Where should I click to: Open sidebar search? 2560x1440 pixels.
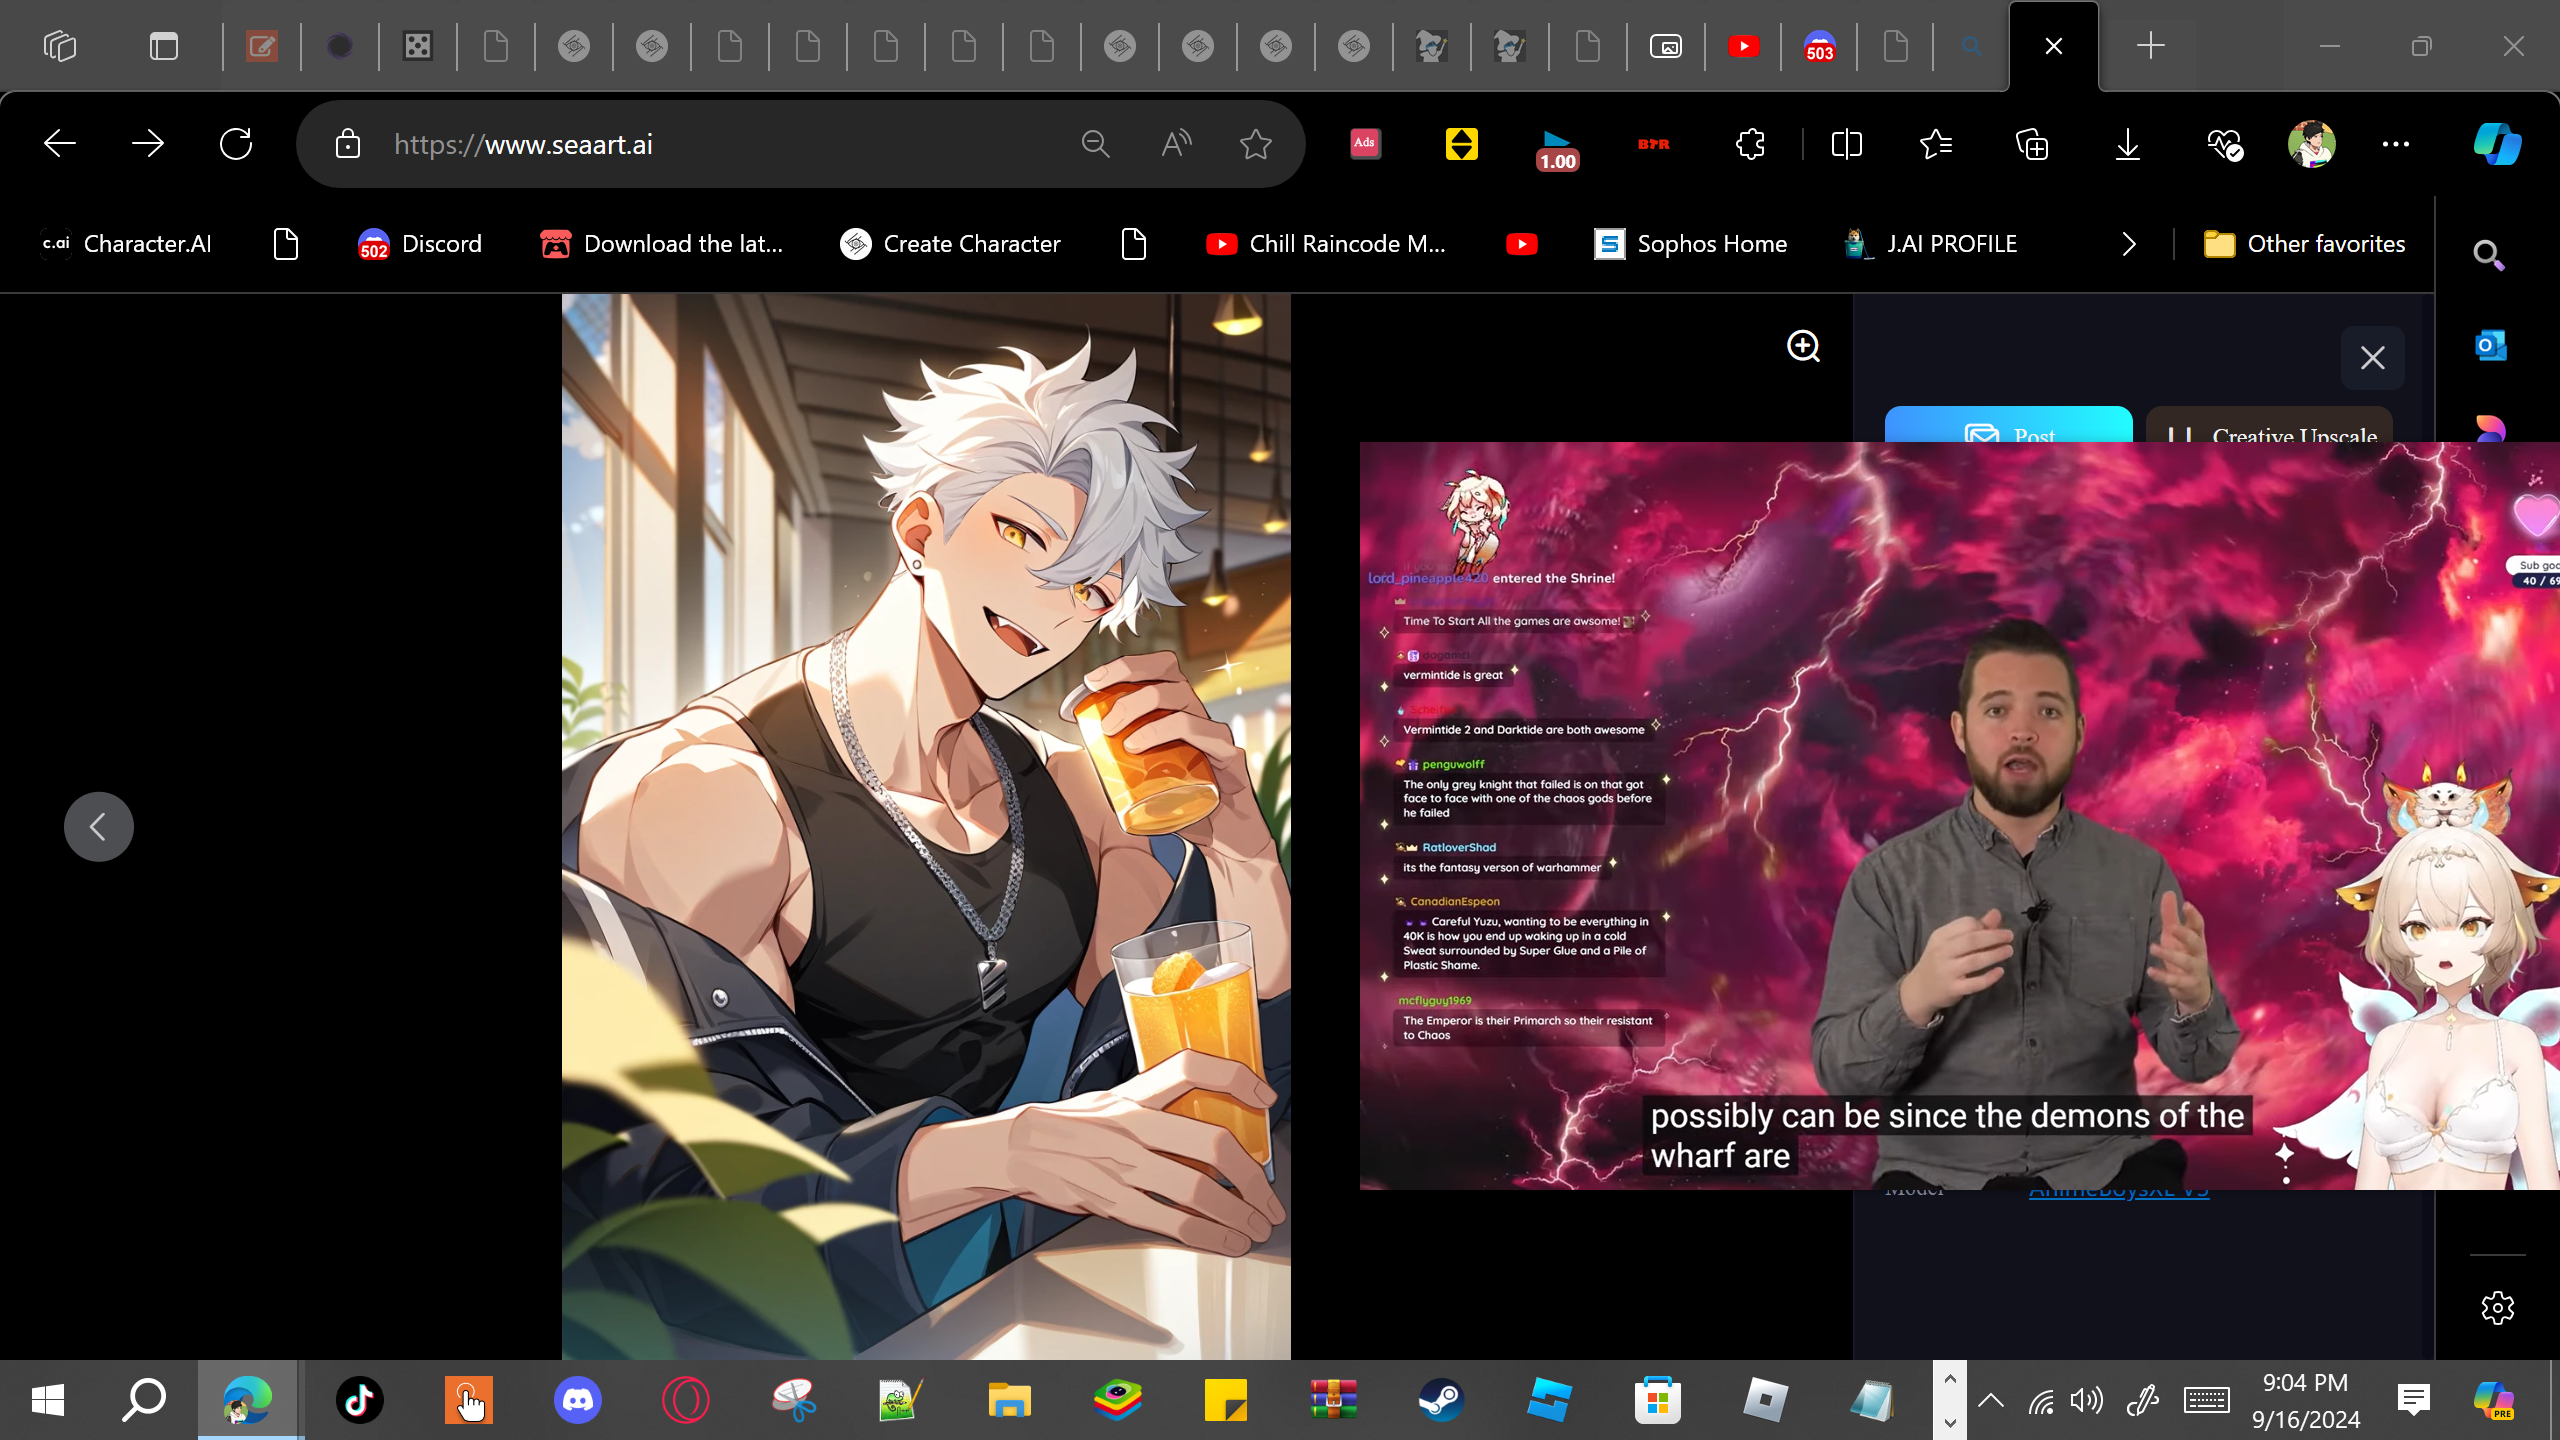click(x=2489, y=256)
